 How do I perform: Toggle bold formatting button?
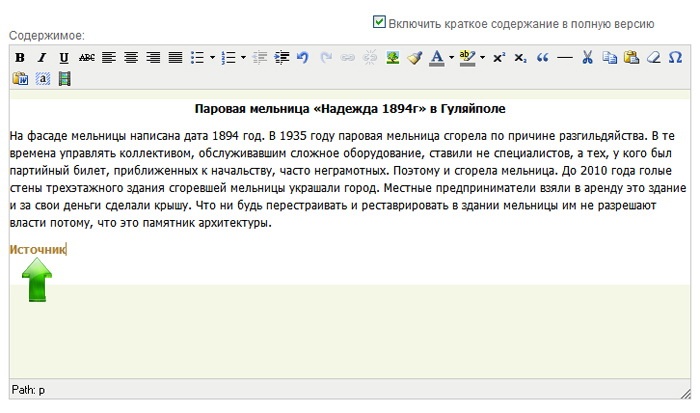20,58
